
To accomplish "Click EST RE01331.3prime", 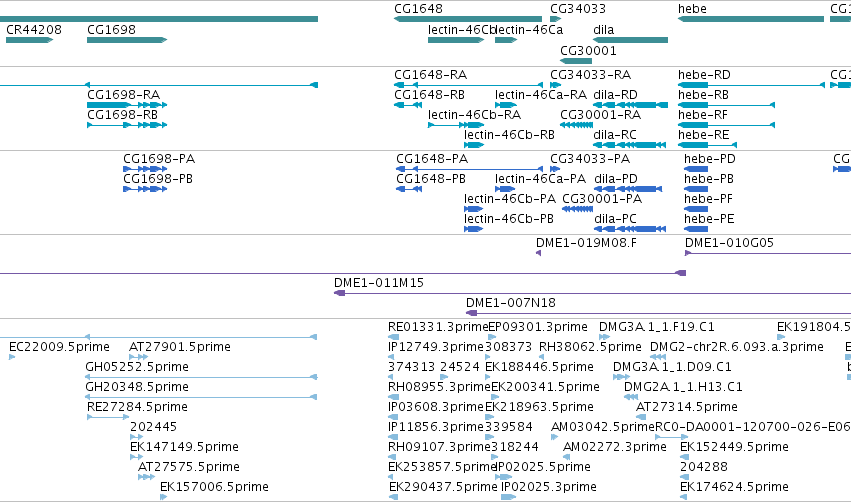I will pos(393,337).
